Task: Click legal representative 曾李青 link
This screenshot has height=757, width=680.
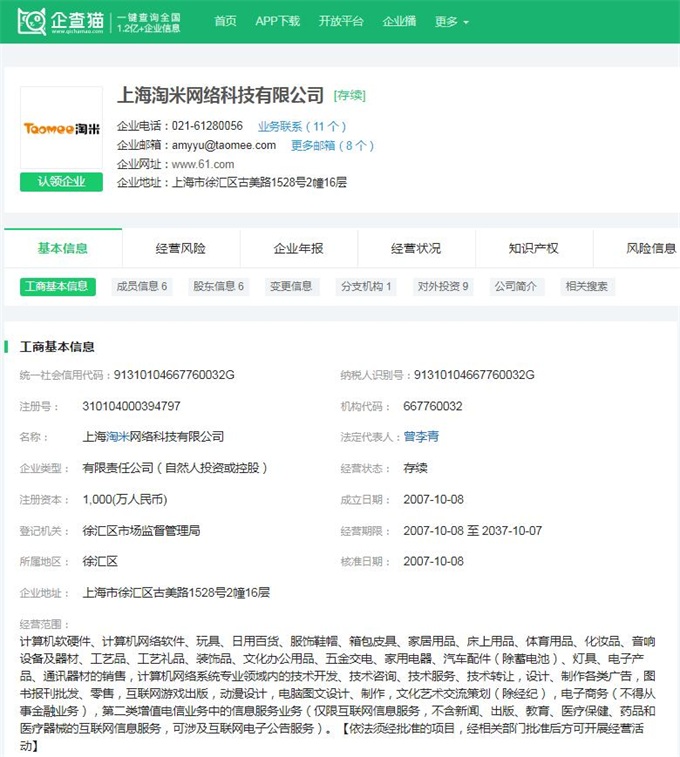Action: [x=421, y=437]
